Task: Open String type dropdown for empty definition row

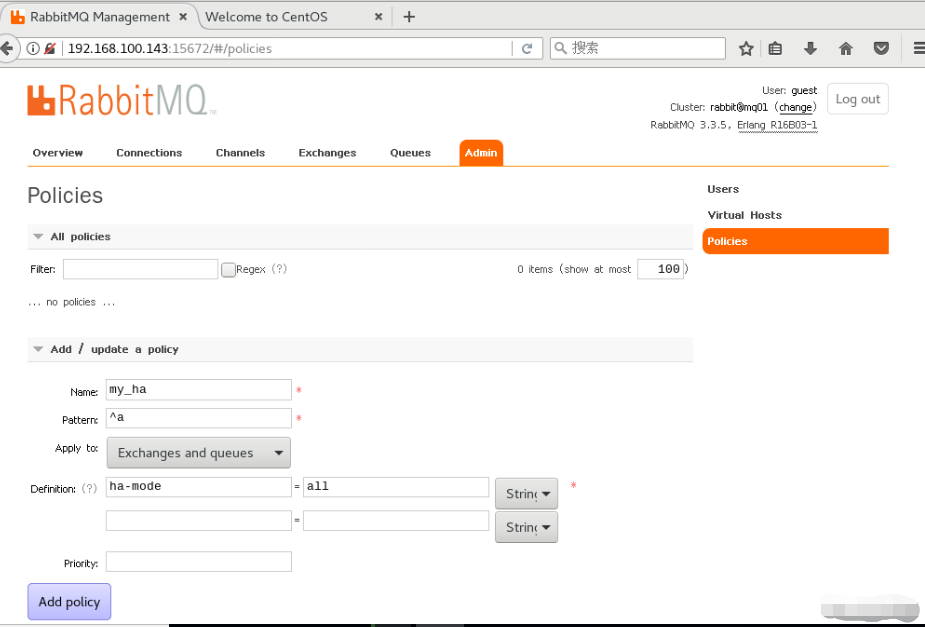Action: click(526, 527)
